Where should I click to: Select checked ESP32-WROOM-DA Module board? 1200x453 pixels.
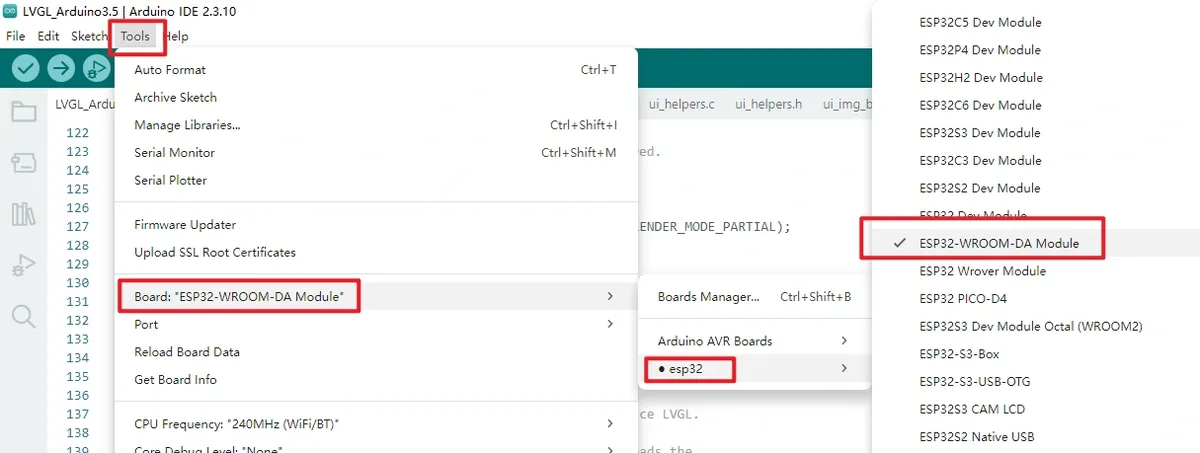[x=1036, y=243]
